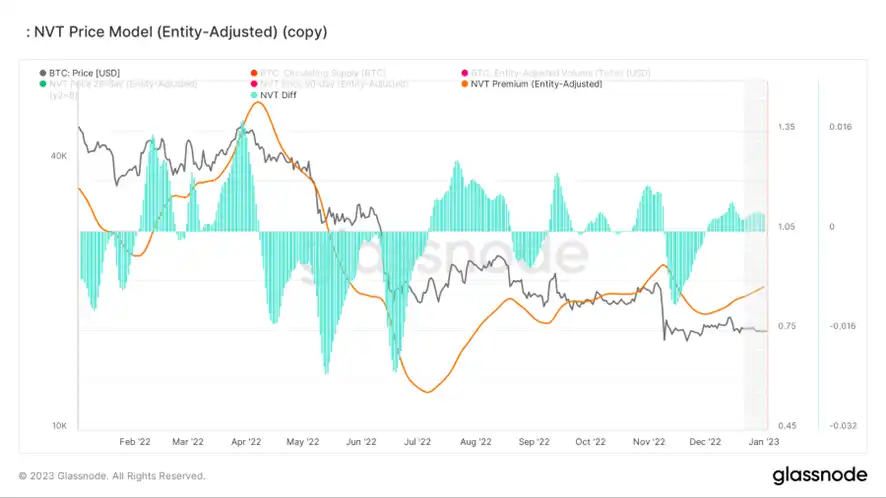Click the shaded recent-data region near Jan '23
Viewport: 886px width, 498px height.
pos(755,254)
